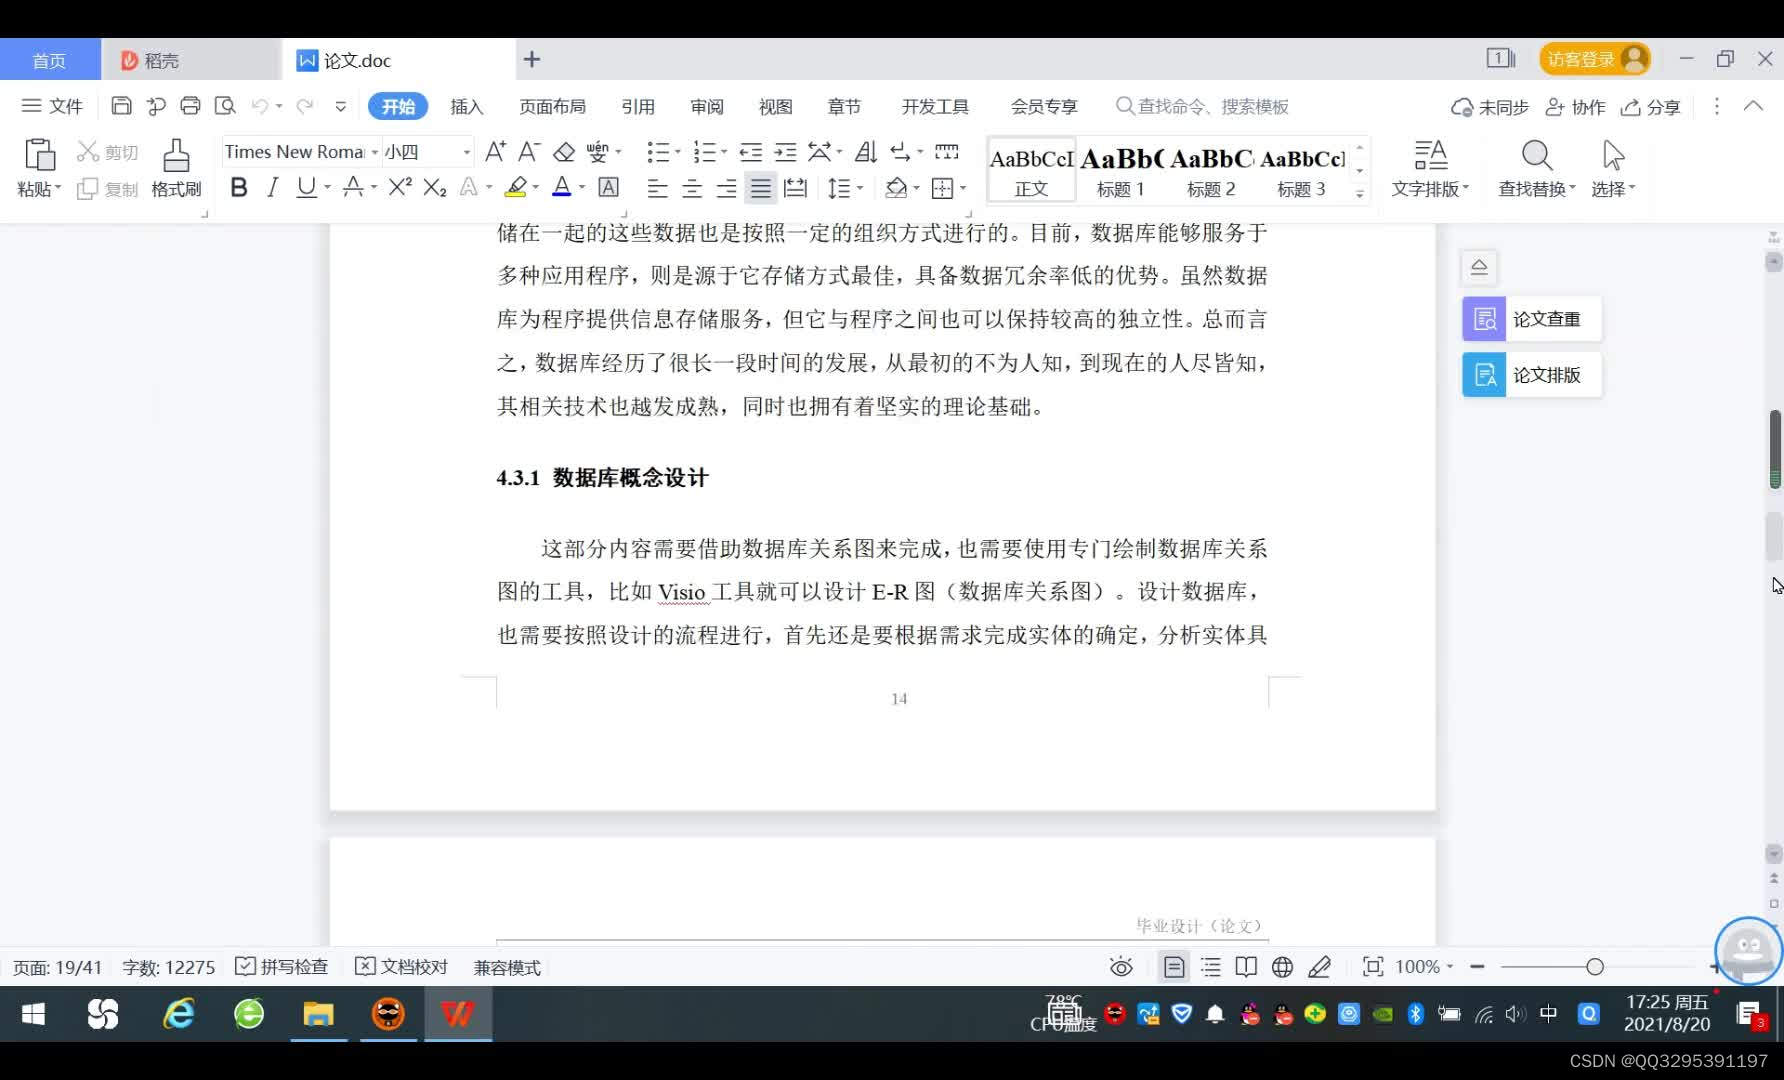
Task: Open borders dropdown arrow
Action: pos(963,187)
